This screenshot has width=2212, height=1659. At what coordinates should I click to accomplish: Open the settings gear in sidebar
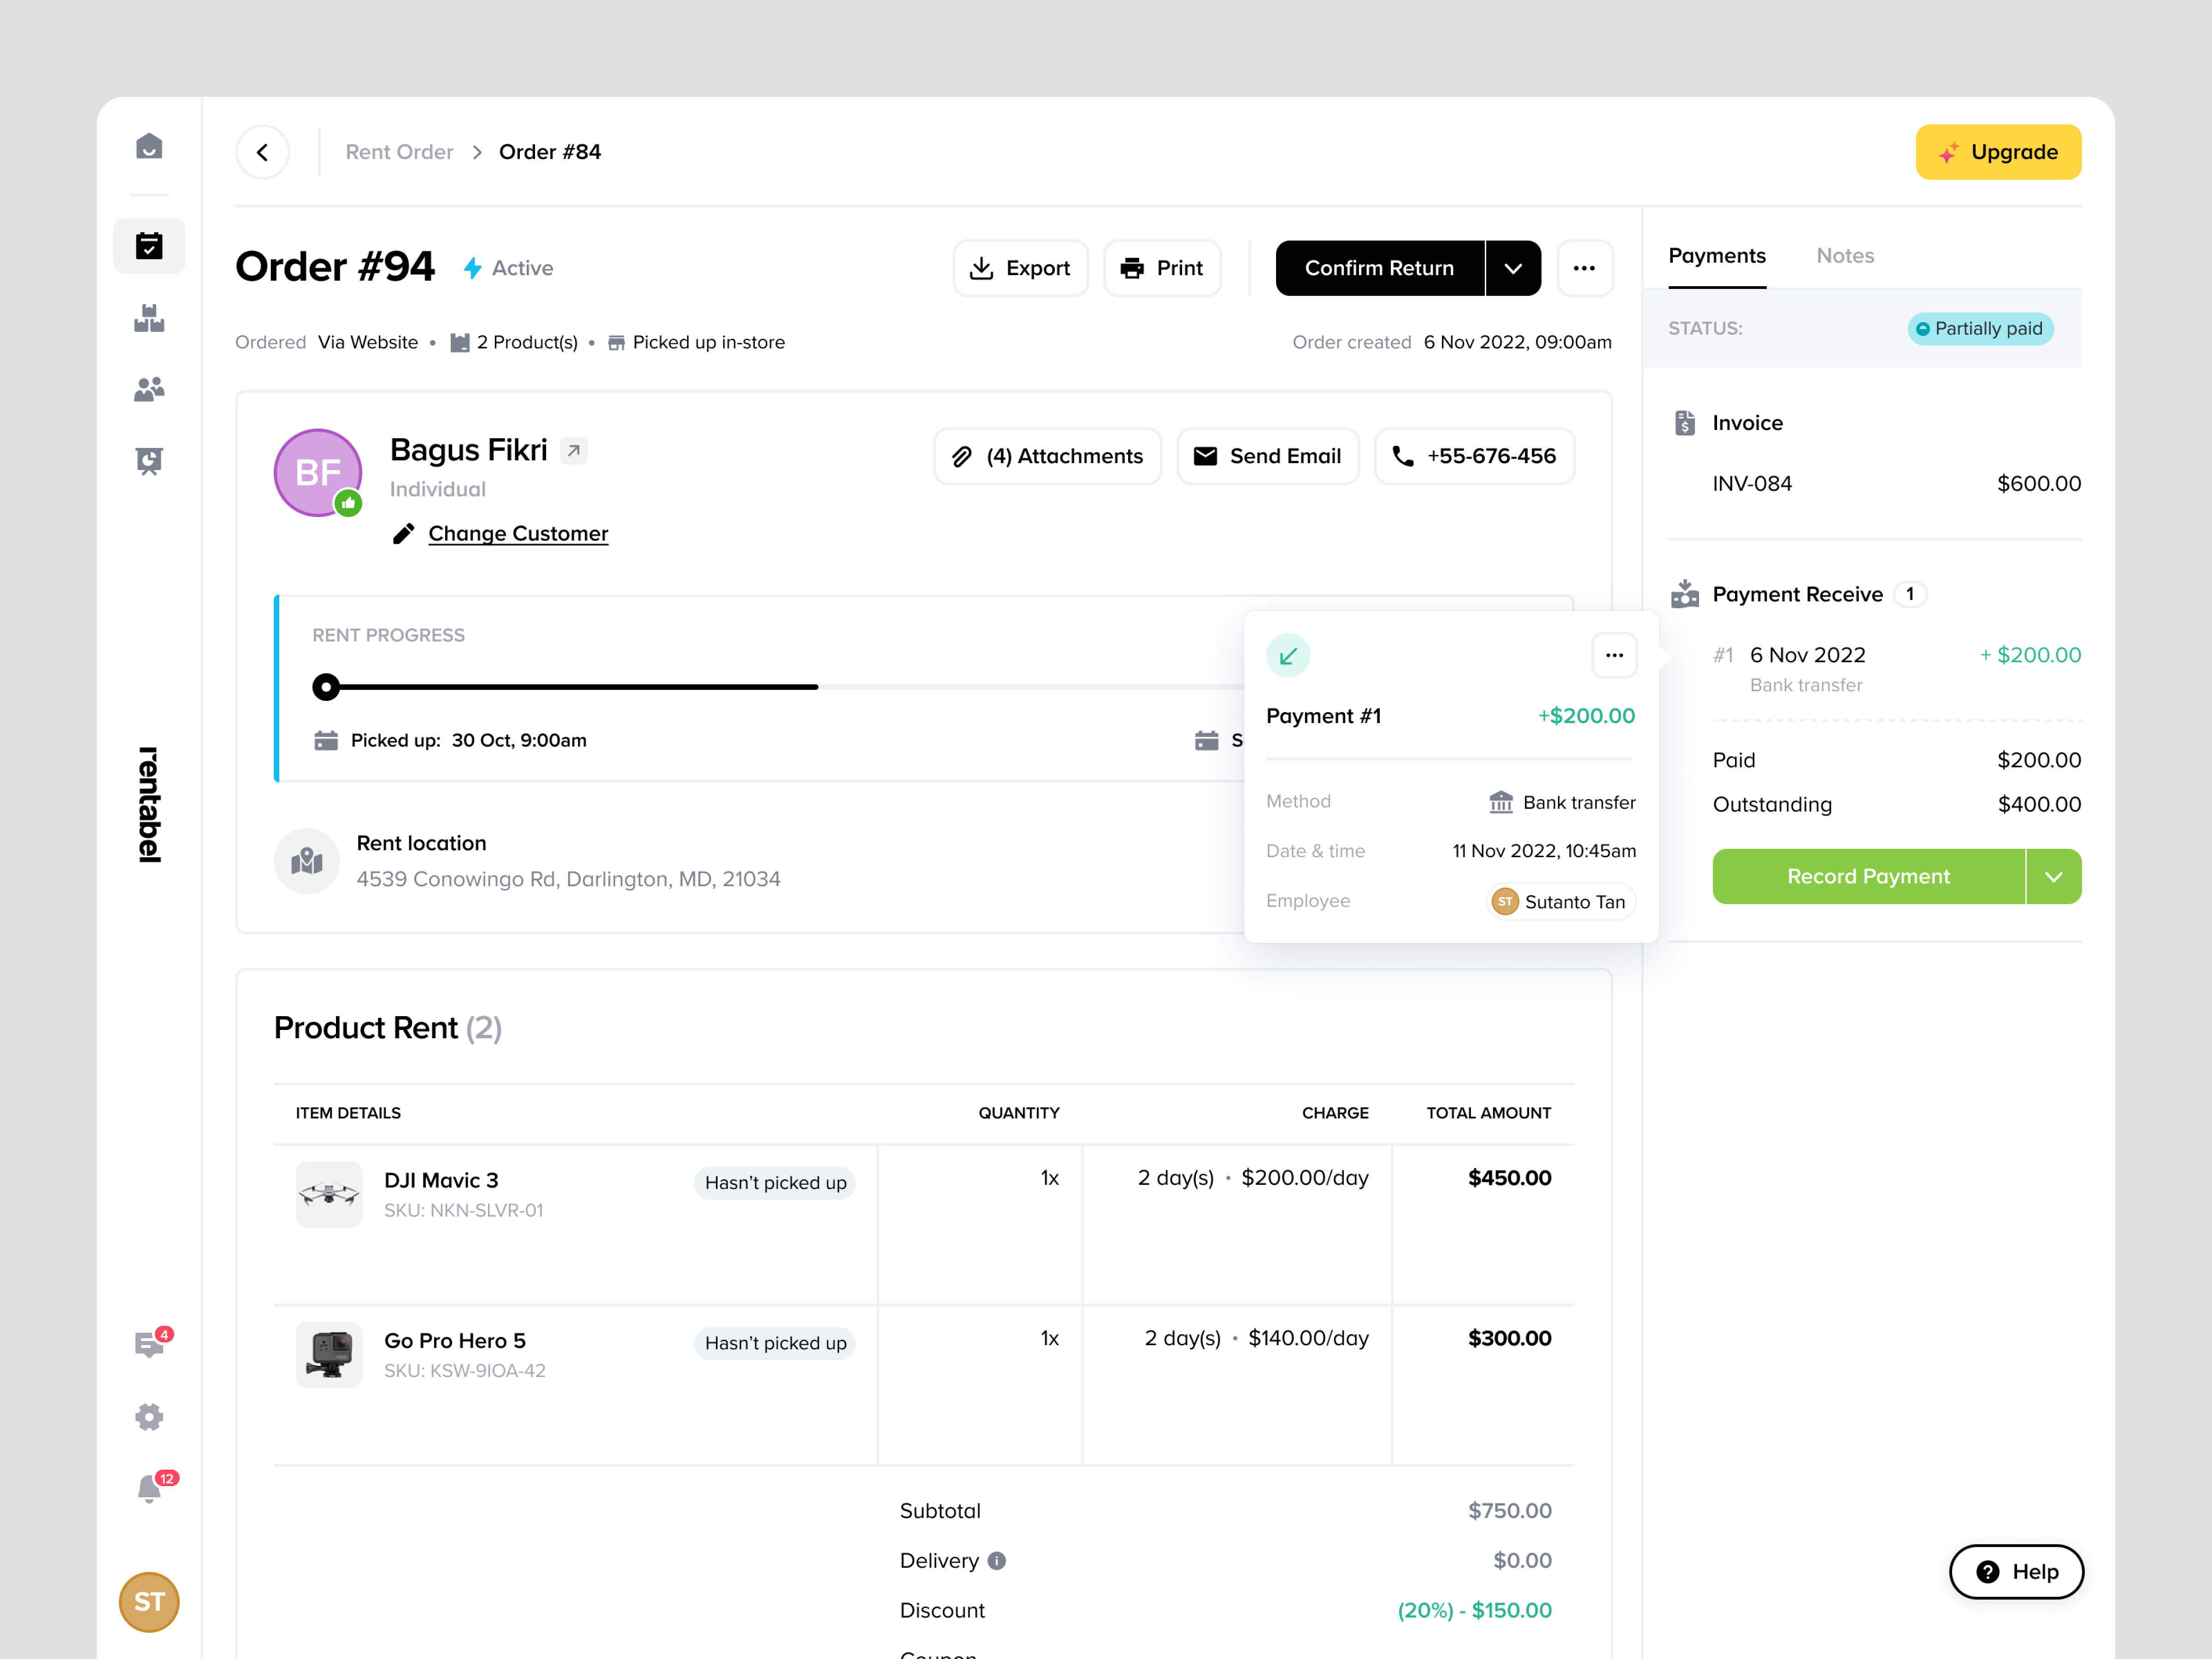(149, 1416)
